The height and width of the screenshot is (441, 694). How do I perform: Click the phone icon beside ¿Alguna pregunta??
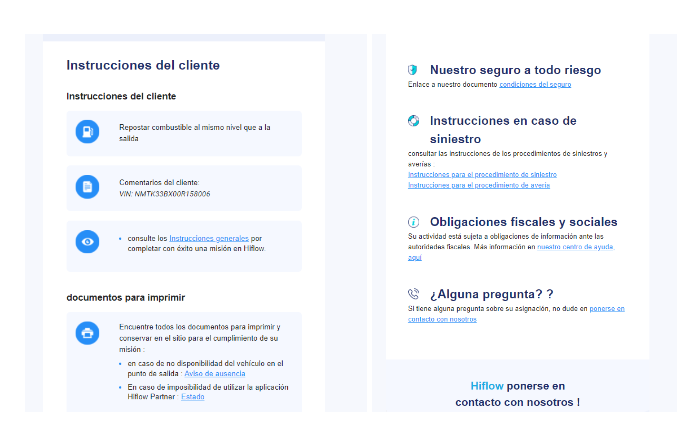[x=413, y=294]
